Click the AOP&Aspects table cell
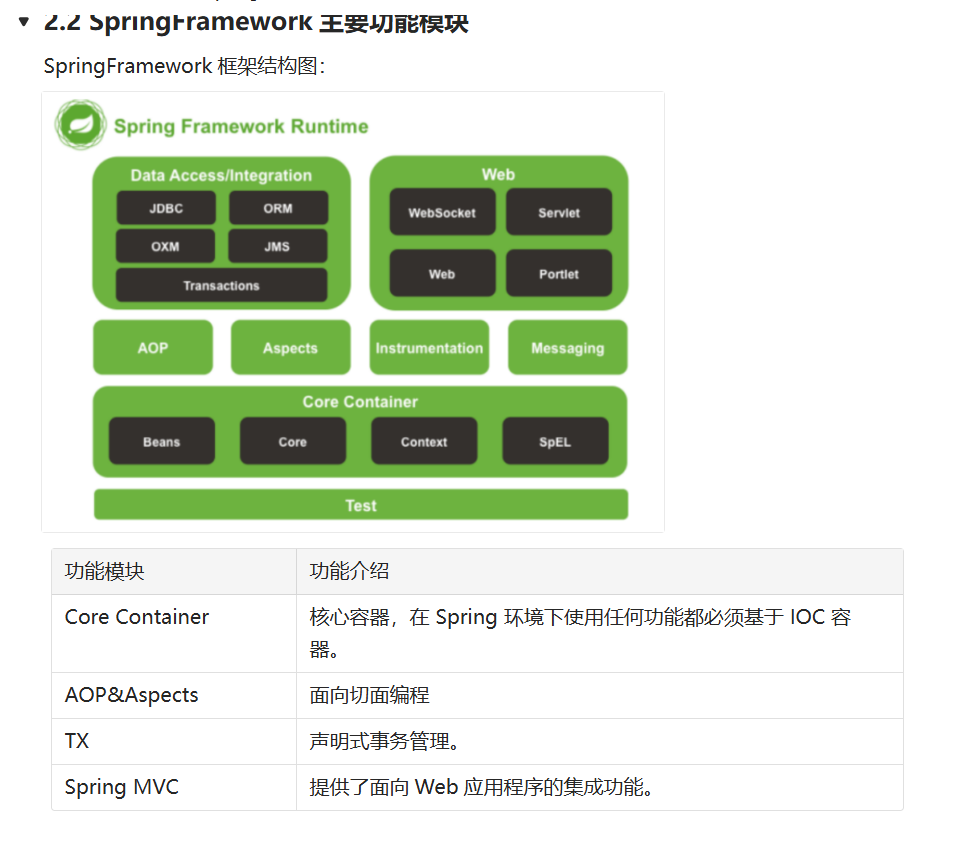This screenshot has width=954, height=845. point(174,695)
